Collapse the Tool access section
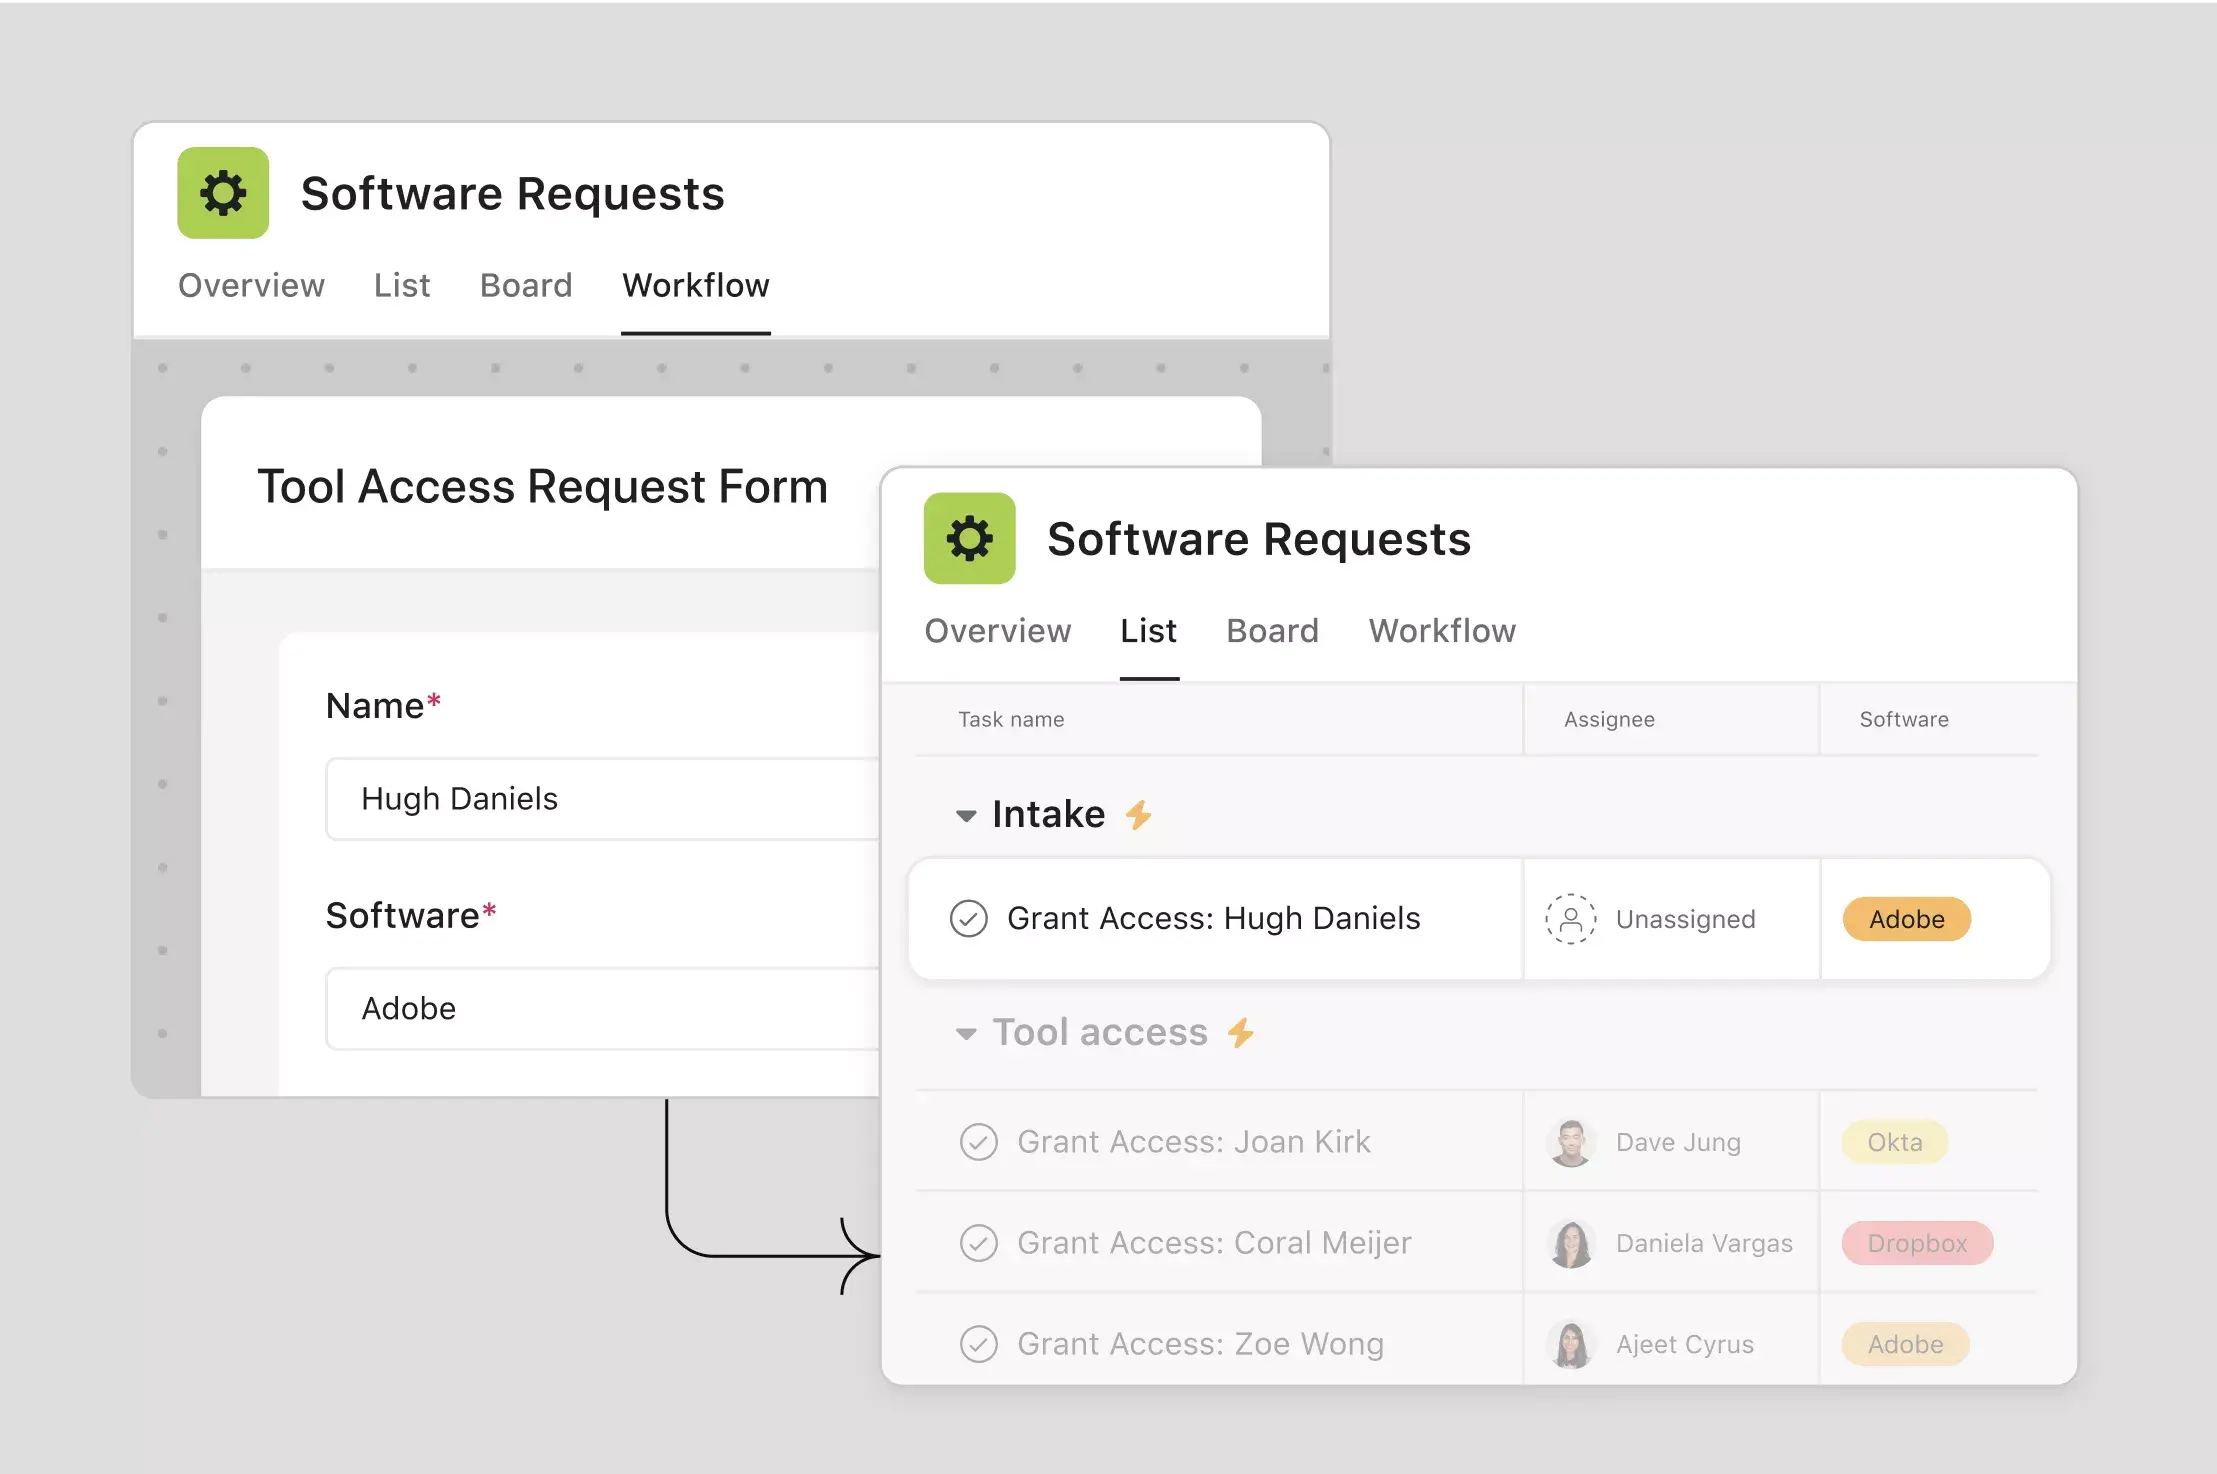The image size is (2217, 1474). click(x=964, y=1031)
